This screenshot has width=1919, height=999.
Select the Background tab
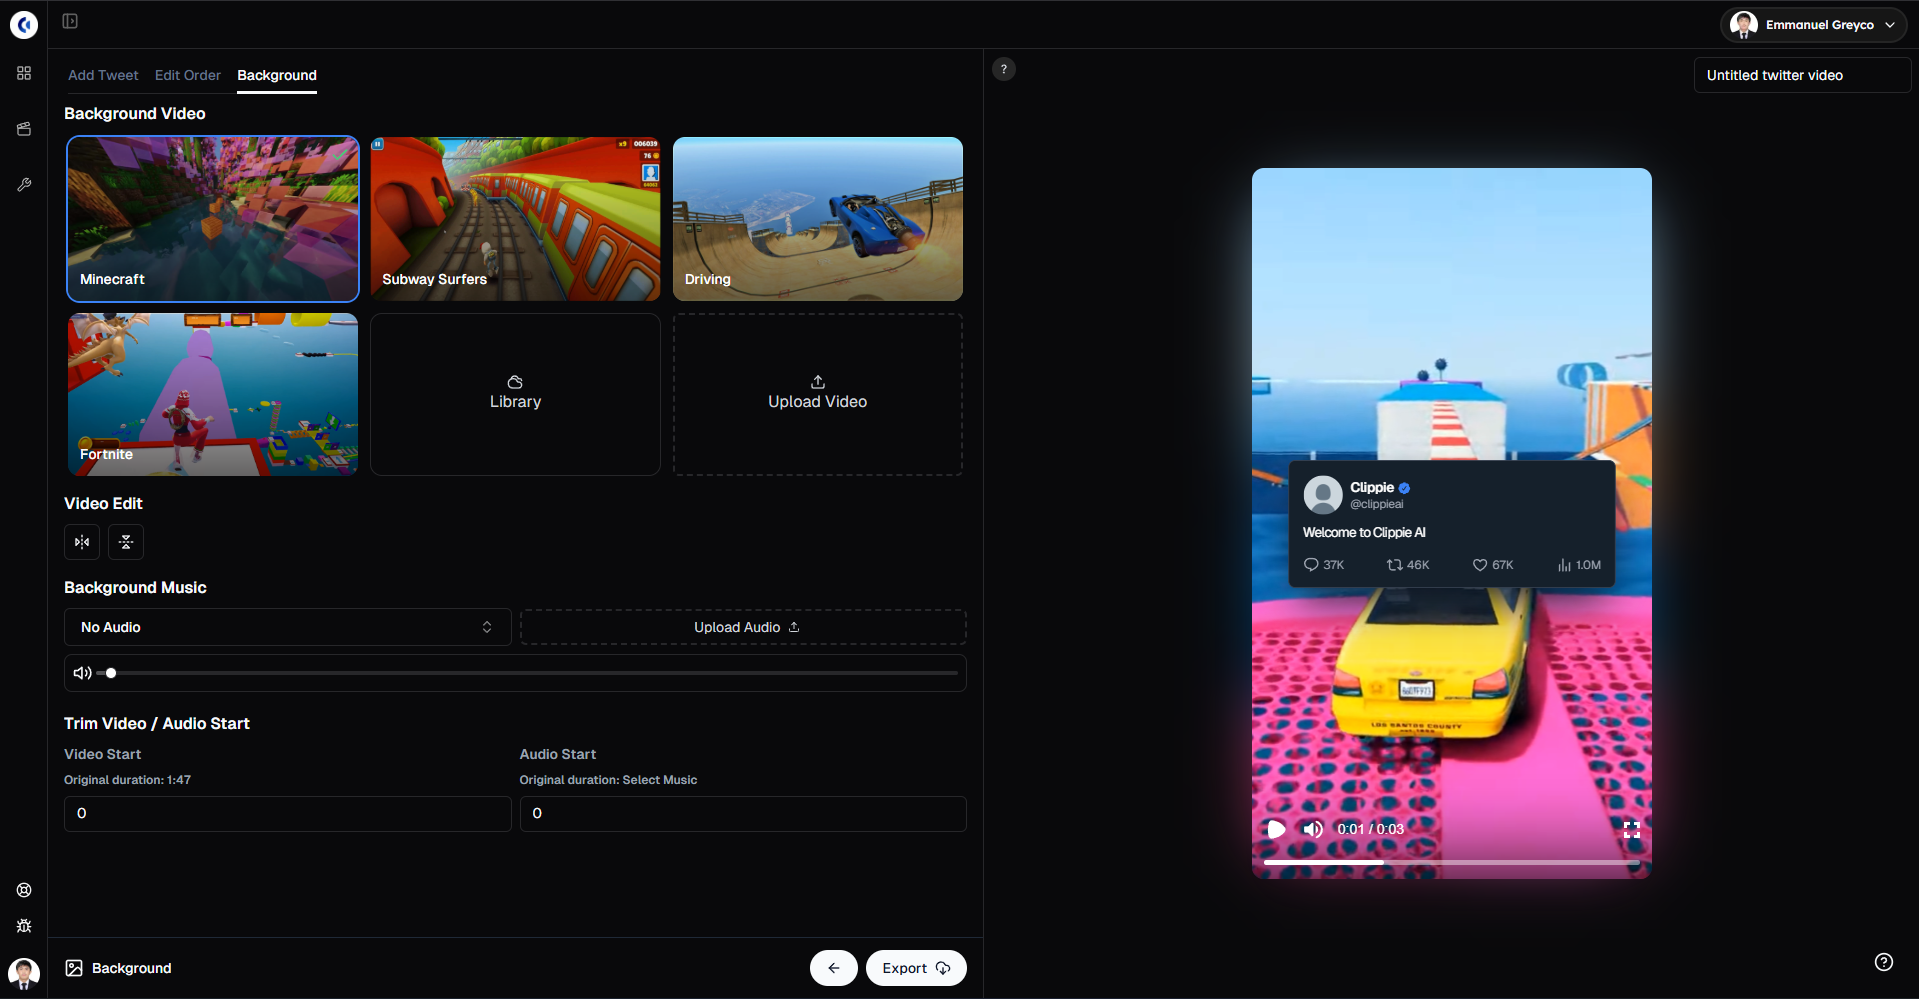277,75
